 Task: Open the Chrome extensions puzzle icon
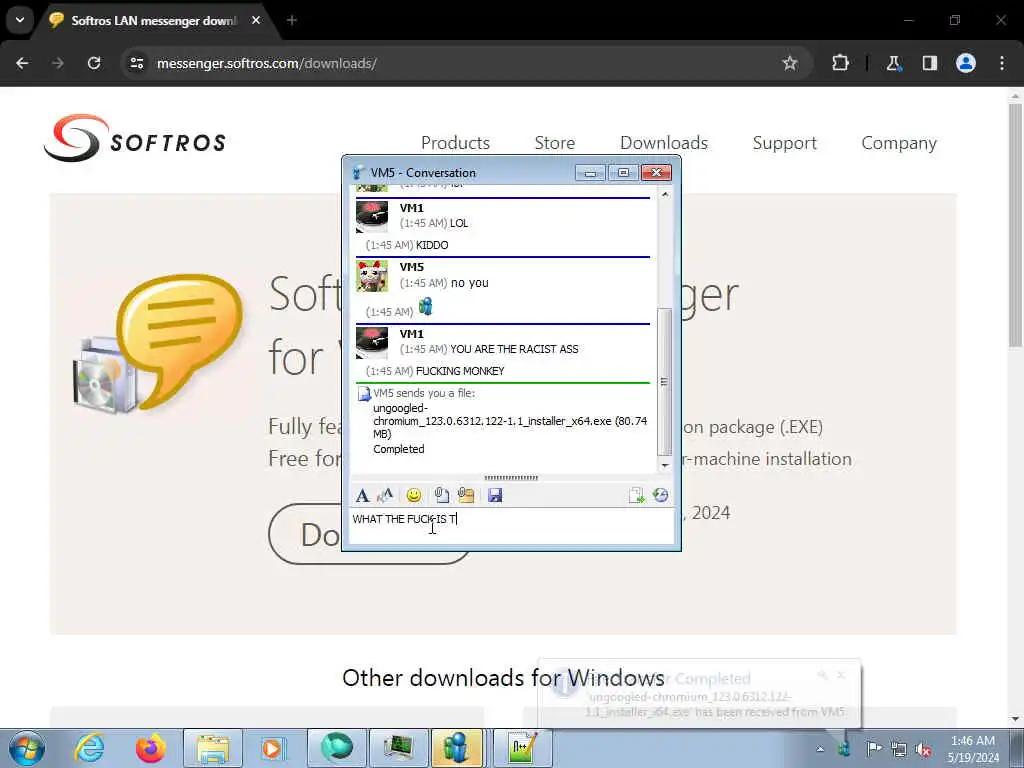(x=840, y=63)
